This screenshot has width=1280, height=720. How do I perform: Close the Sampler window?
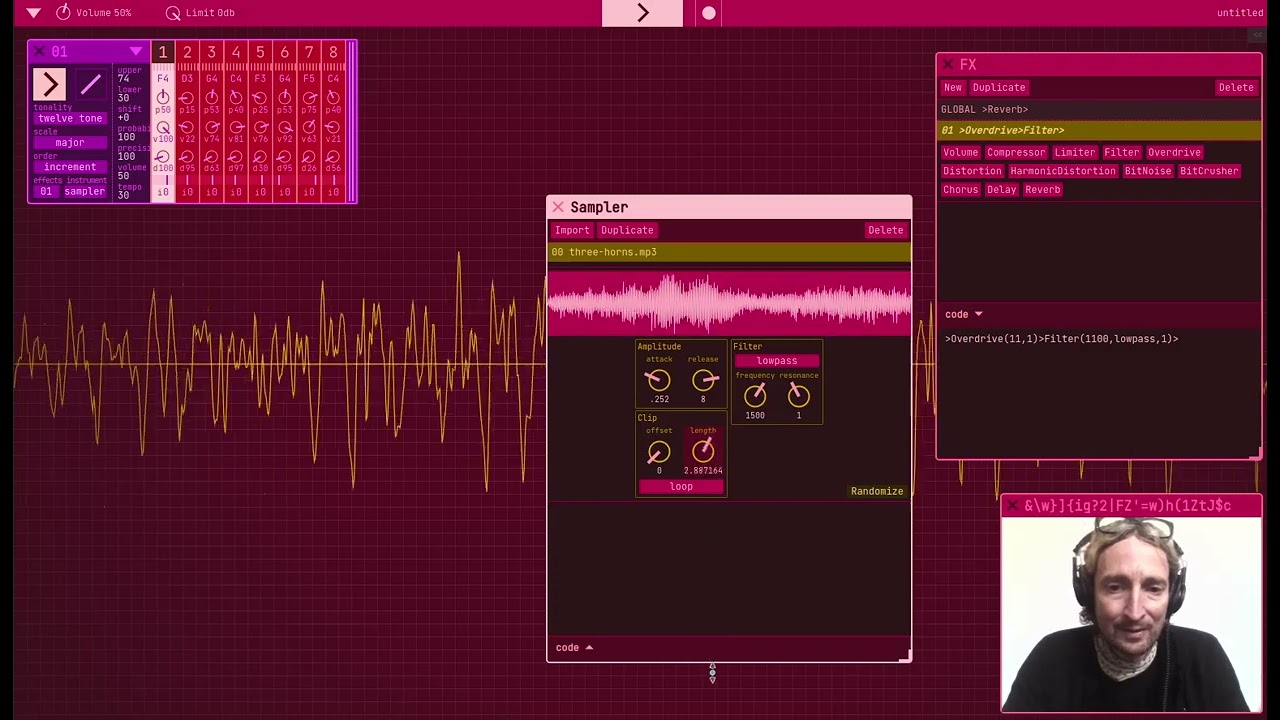tap(558, 207)
